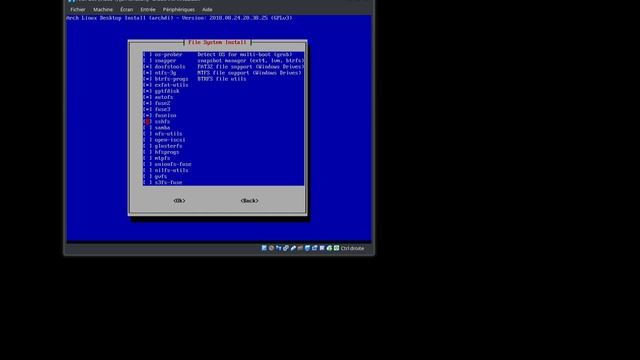Open the Fichier menu

[78, 9]
